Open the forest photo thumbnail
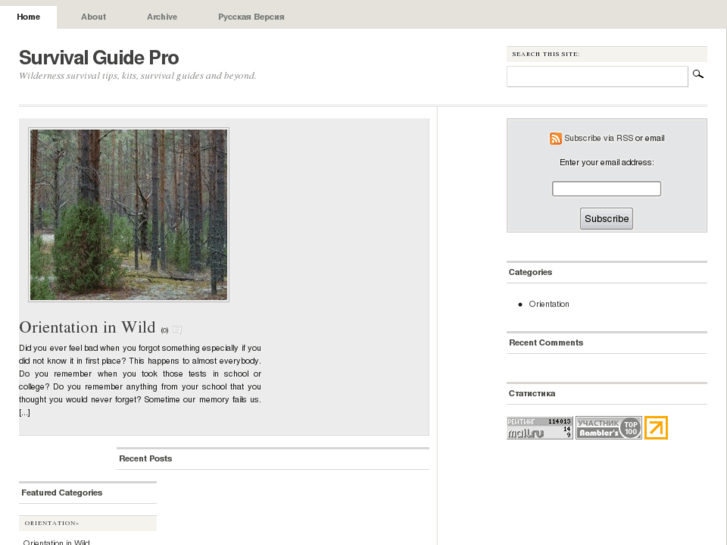Viewport: 727px width, 545px height. (x=128, y=214)
